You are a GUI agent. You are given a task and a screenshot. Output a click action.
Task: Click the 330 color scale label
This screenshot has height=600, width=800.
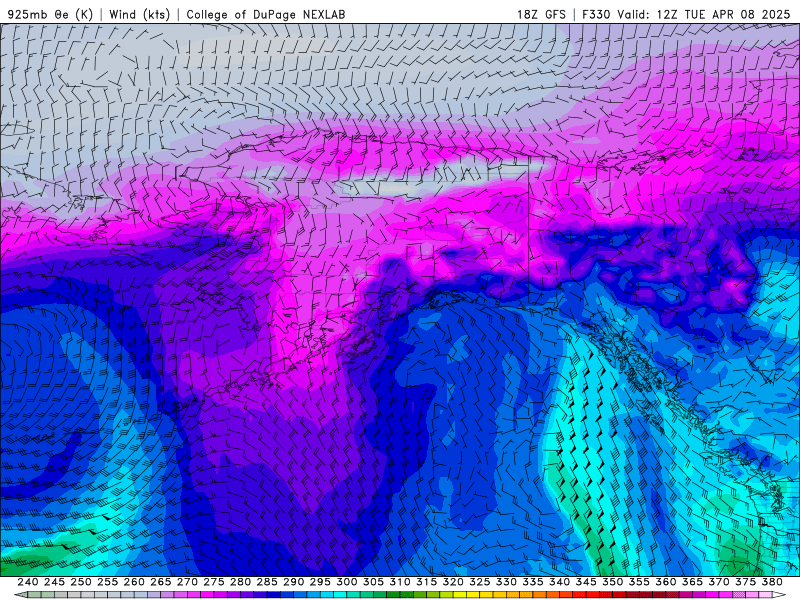click(506, 582)
